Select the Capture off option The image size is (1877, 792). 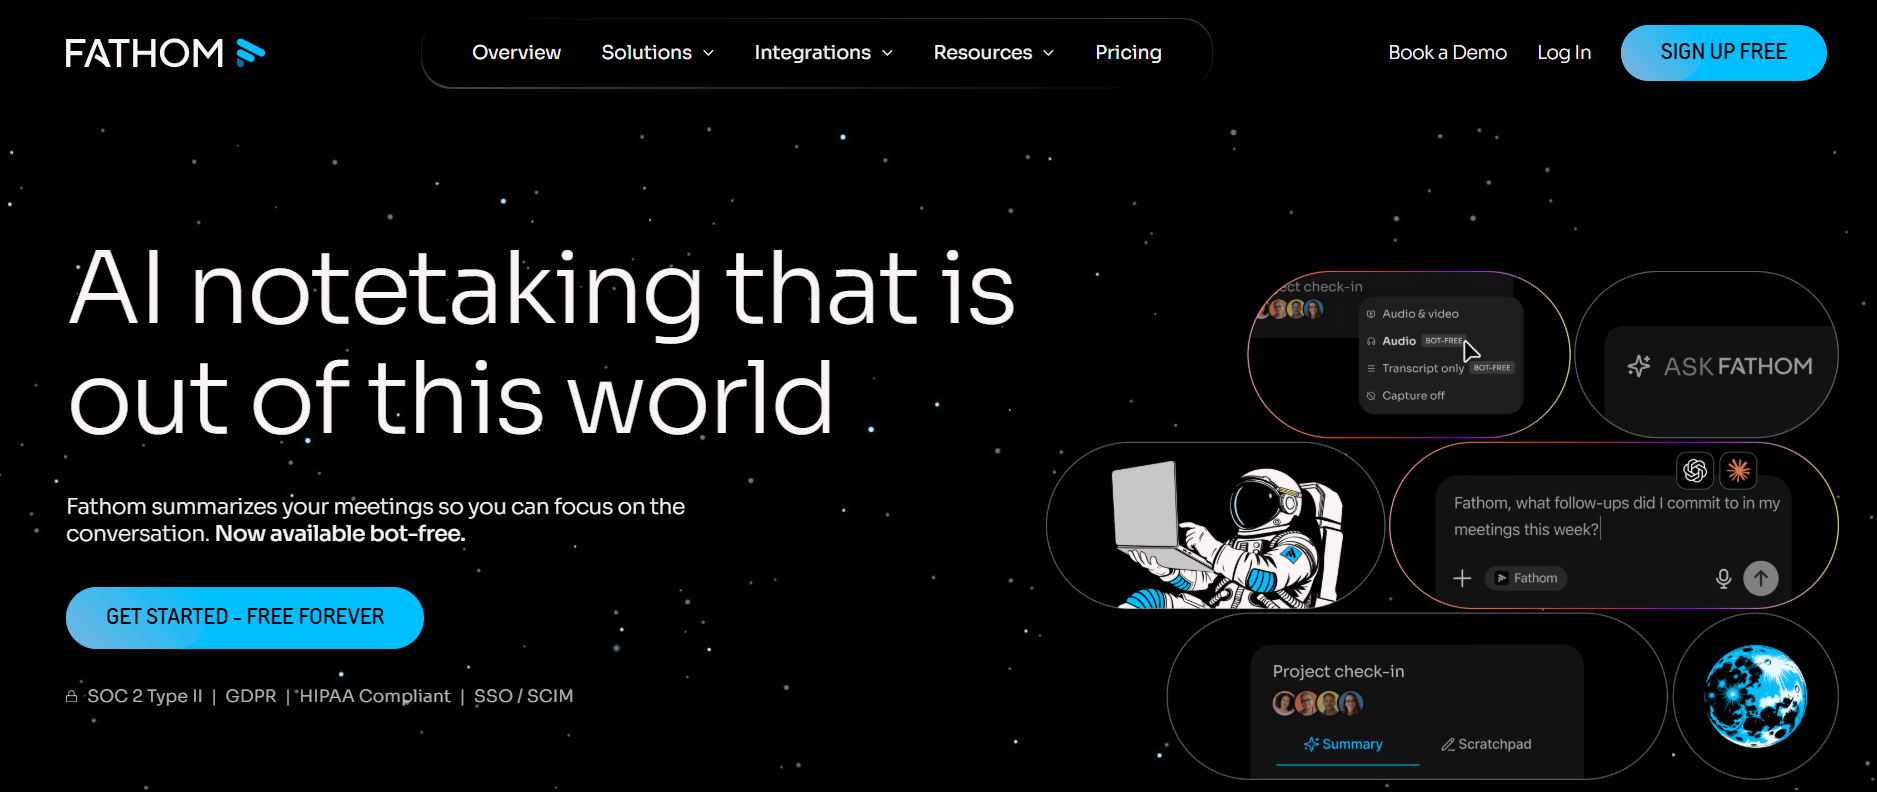[1406, 396]
